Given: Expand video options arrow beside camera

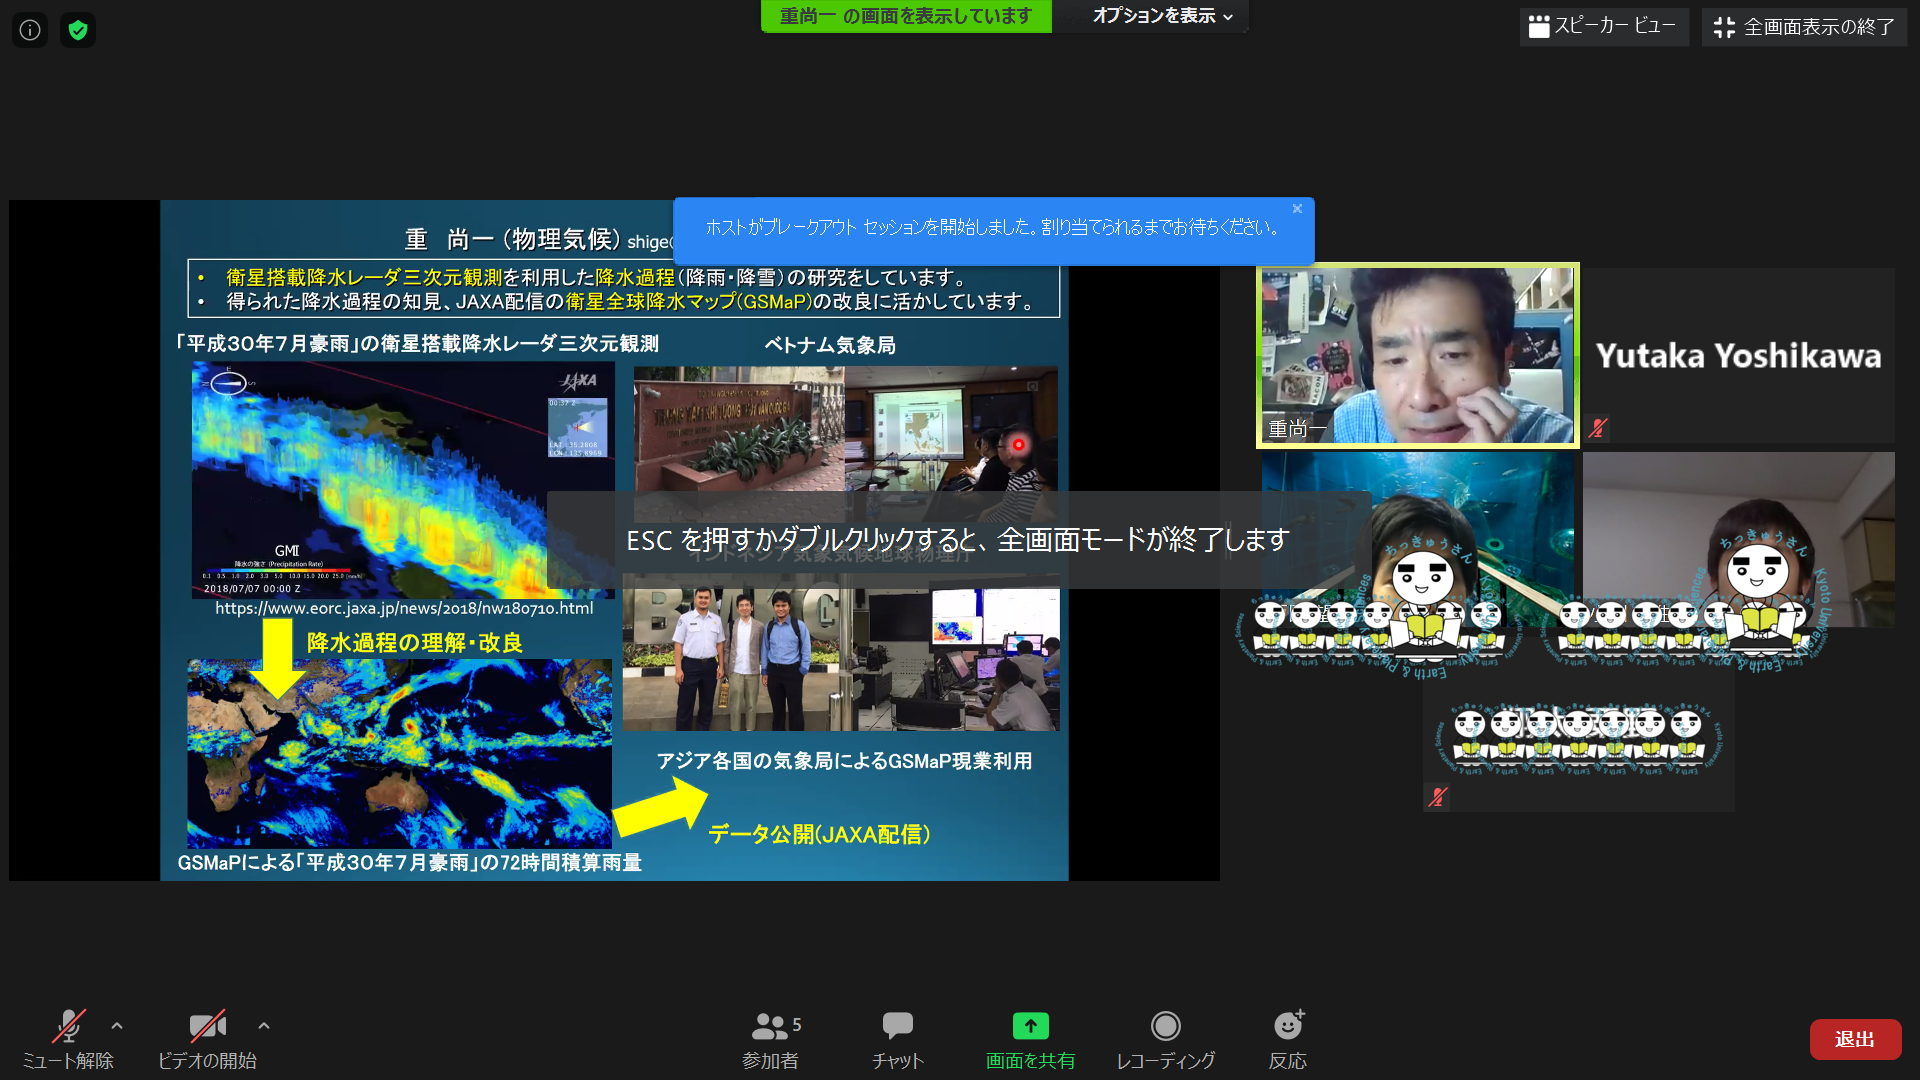Looking at the screenshot, I should (264, 1026).
